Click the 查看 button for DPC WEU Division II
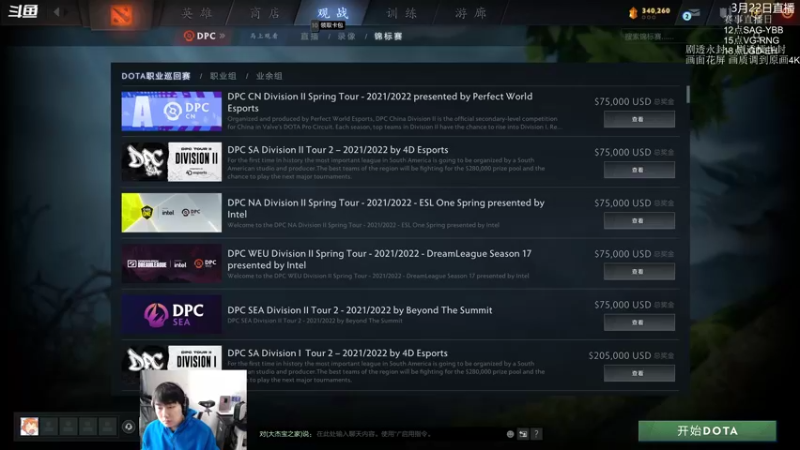 (x=639, y=272)
